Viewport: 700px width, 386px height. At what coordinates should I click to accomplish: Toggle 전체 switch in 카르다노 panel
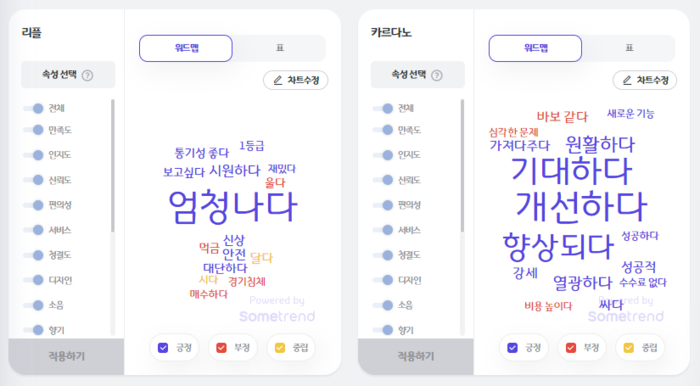(383, 108)
